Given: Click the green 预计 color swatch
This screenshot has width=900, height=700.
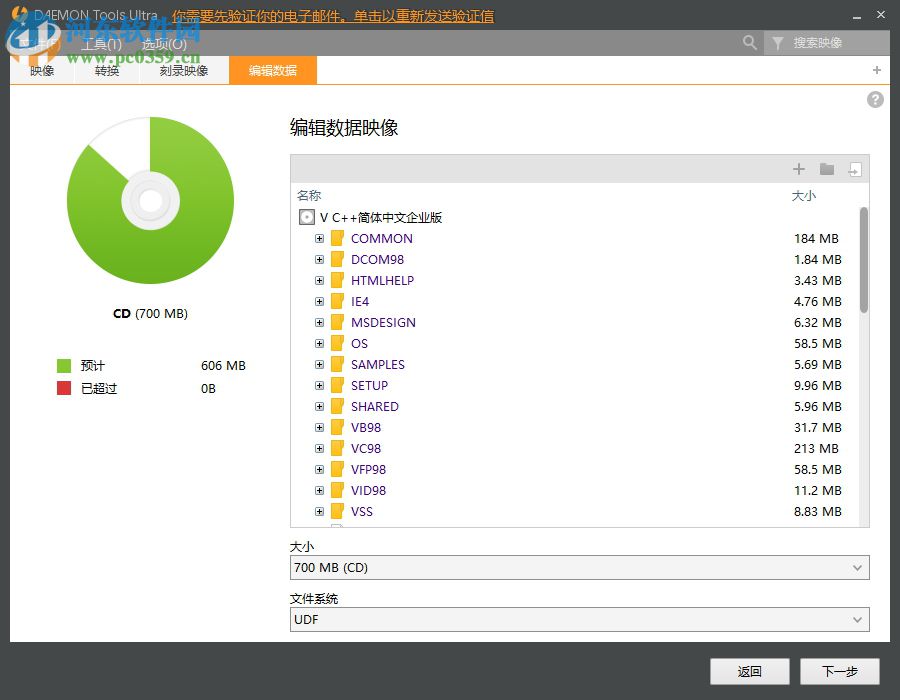Looking at the screenshot, I should click(x=63, y=365).
